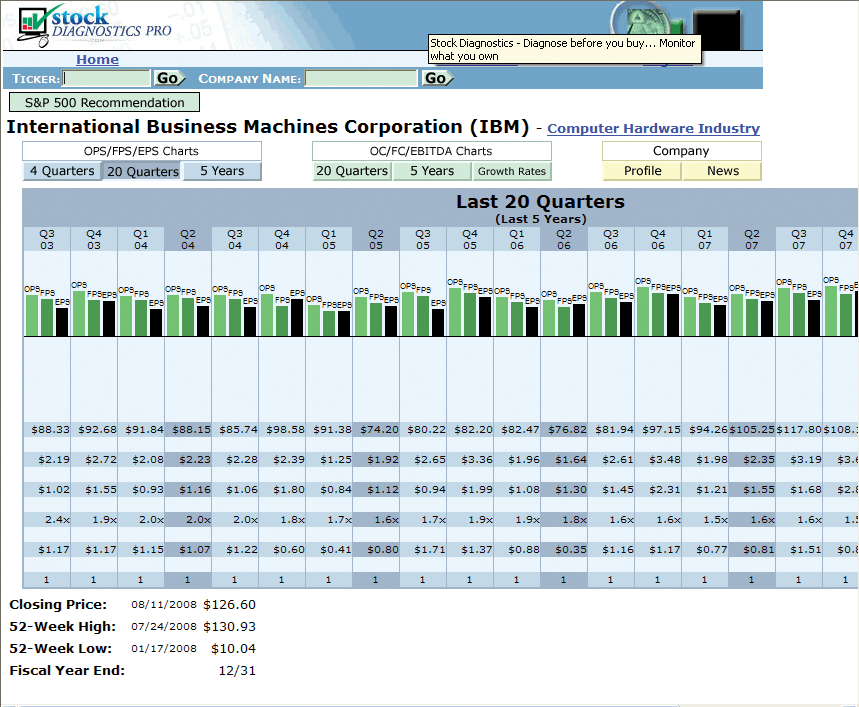This screenshot has height=707, width=859.
Task: Click the Go button next to Company Name
Action: (436, 78)
